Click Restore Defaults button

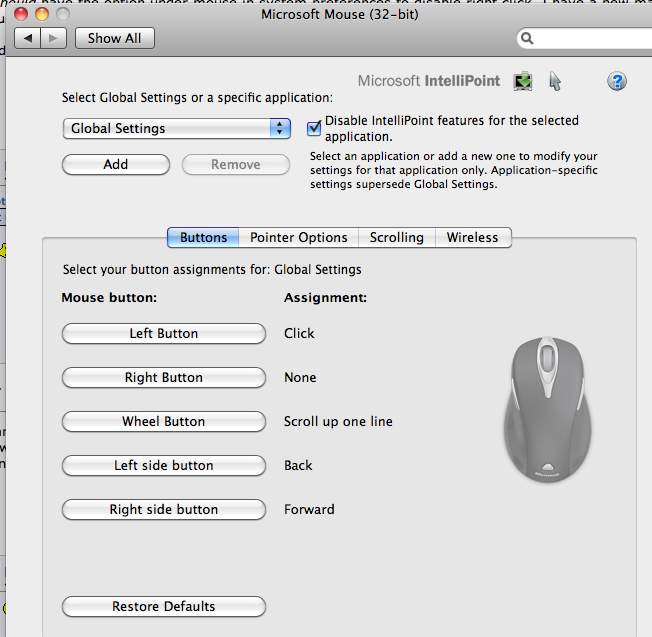click(x=164, y=607)
